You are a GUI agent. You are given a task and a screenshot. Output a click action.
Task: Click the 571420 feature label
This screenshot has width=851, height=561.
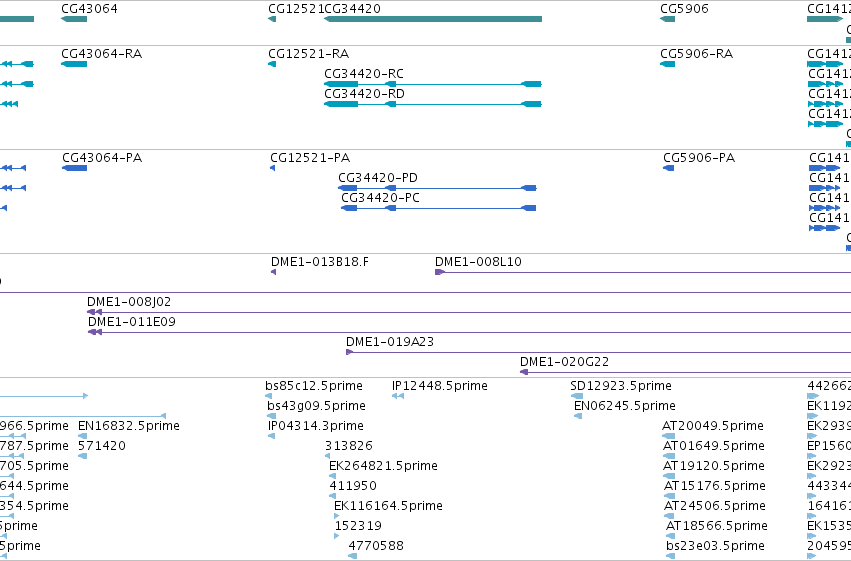tap(101, 446)
